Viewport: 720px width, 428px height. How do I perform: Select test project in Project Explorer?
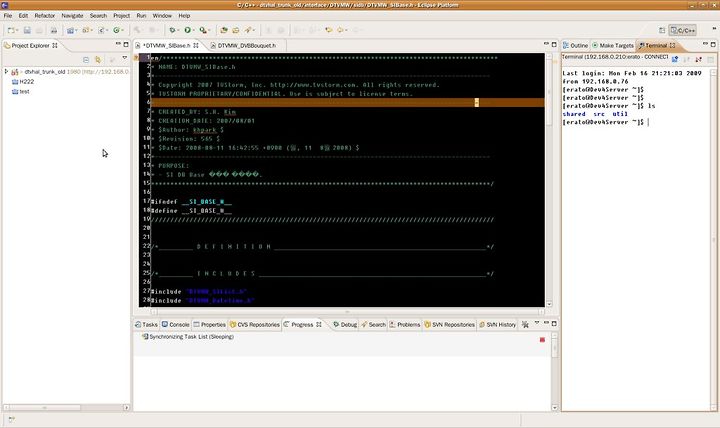point(21,92)
